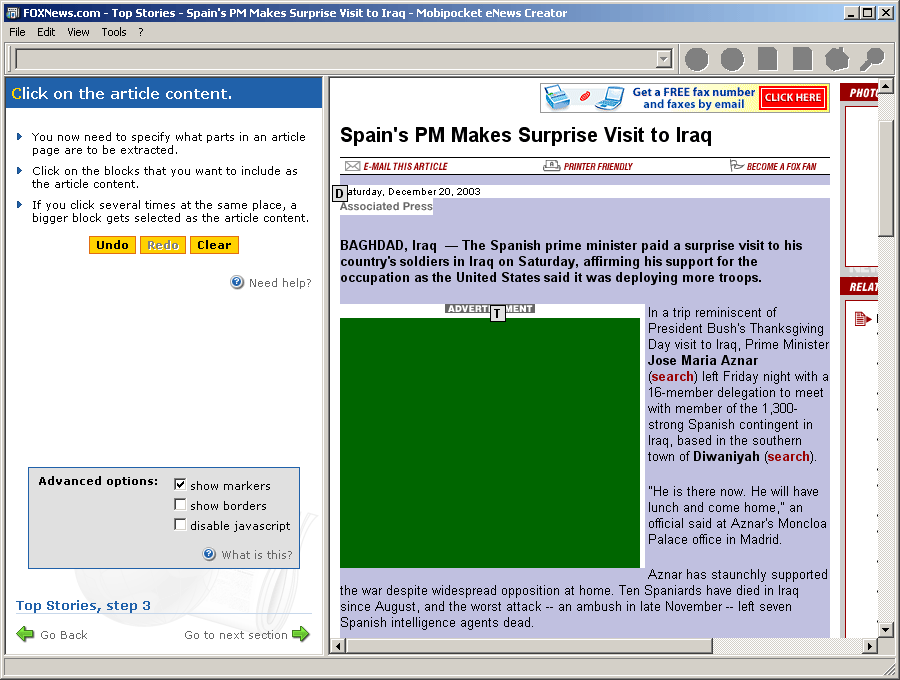The image size is (900, 680).
Task: Click the paragraph starting In a trip reminiscent
Action: pyautogui.click(x=738, y=384)
